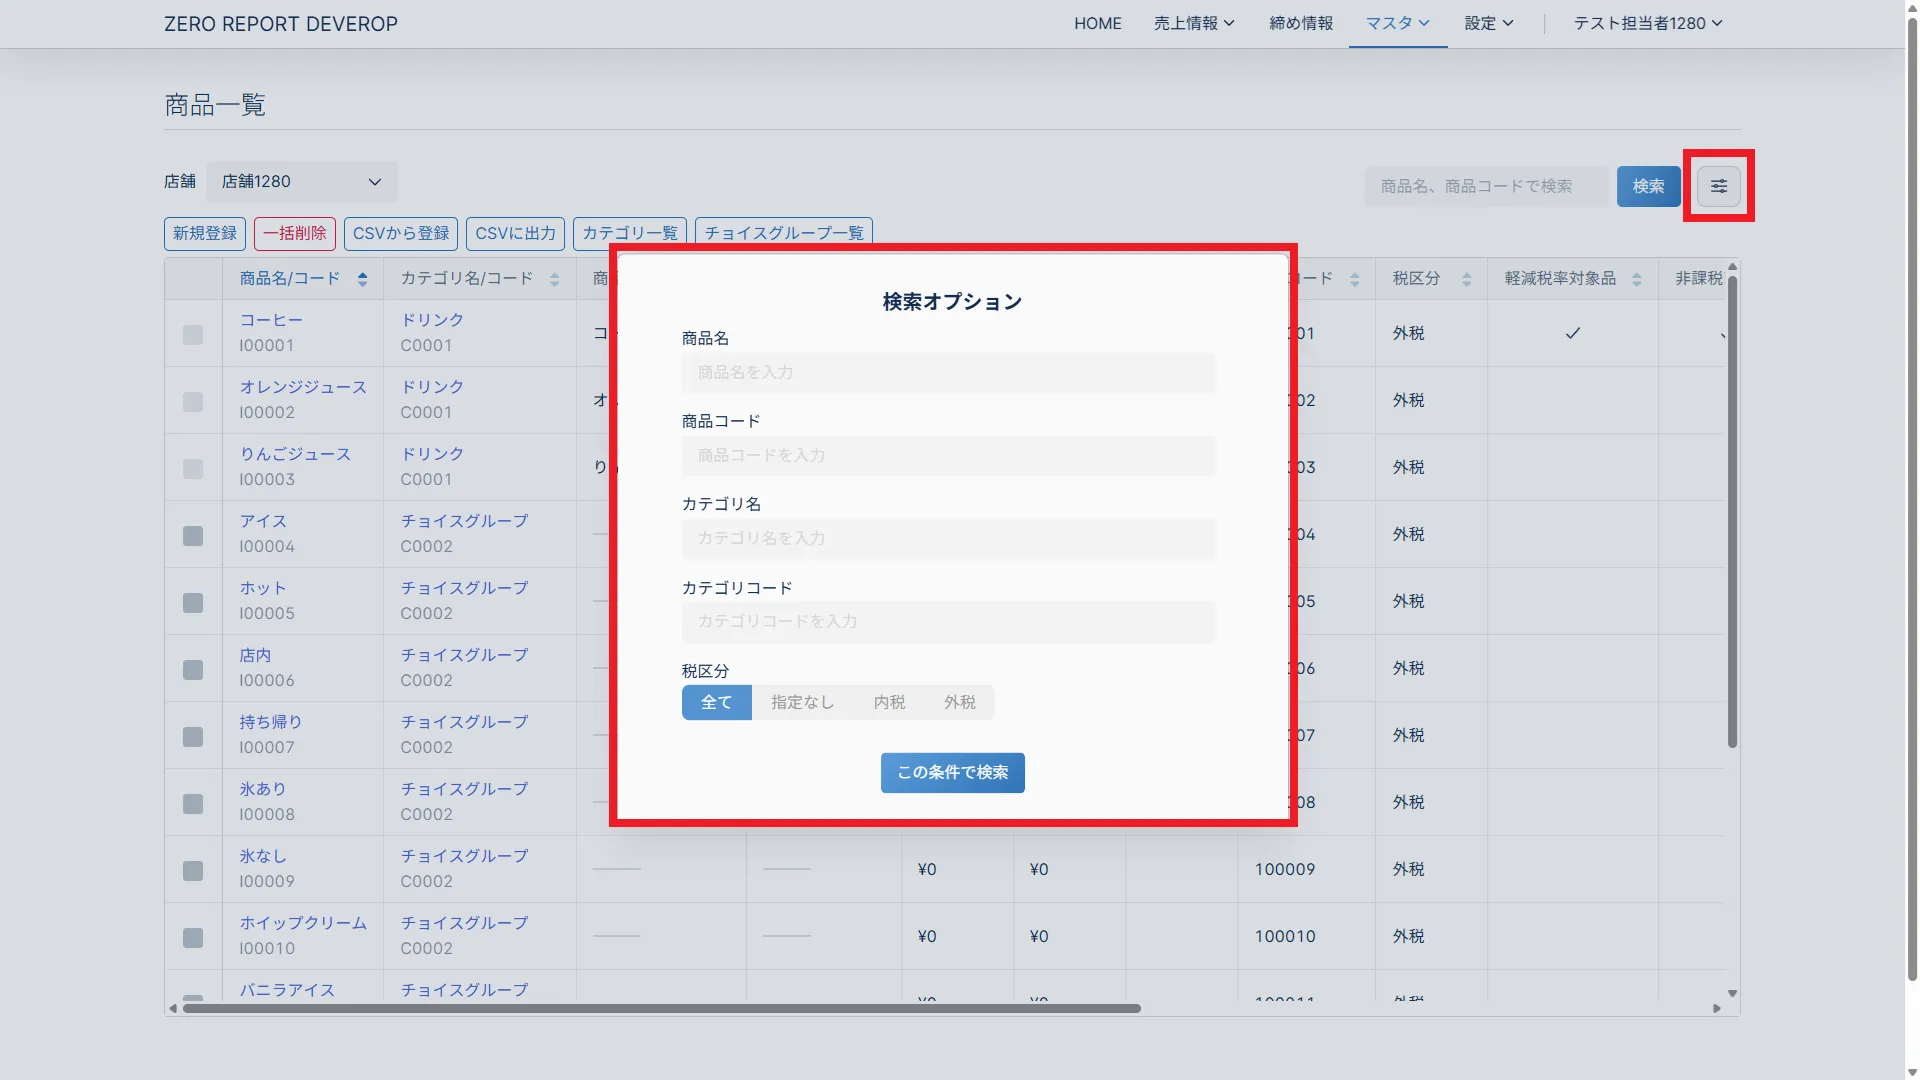The image size is (1920, 1080).
Task: Select 内税 tax type option
Action: (x=888, y=702)
